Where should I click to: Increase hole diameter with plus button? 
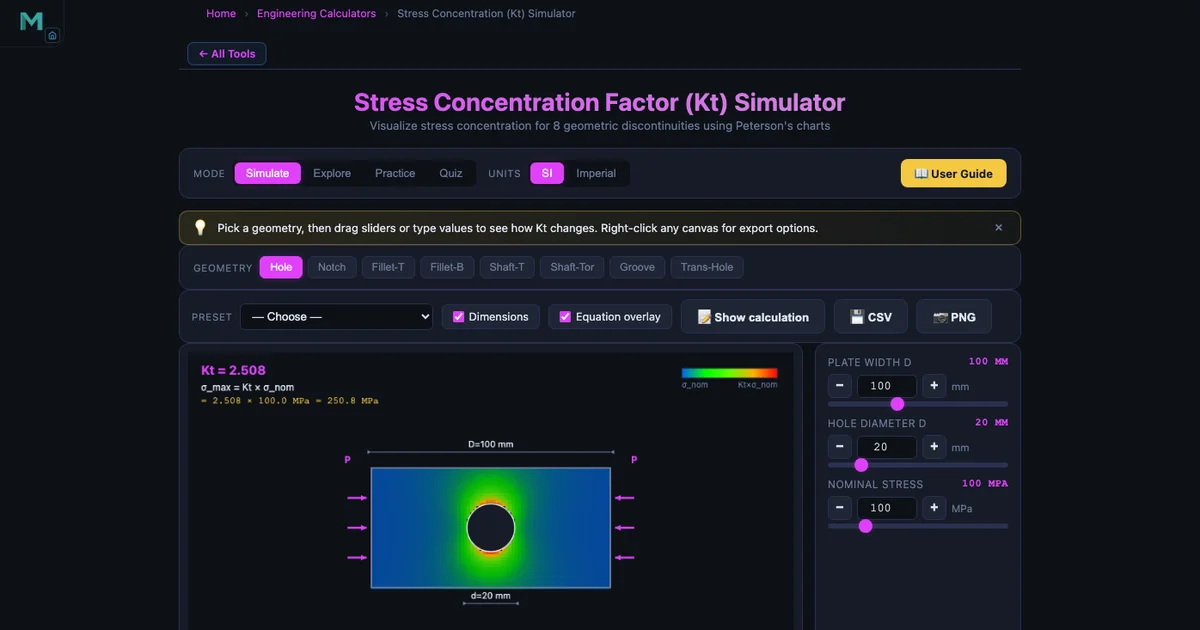point(934,447)
